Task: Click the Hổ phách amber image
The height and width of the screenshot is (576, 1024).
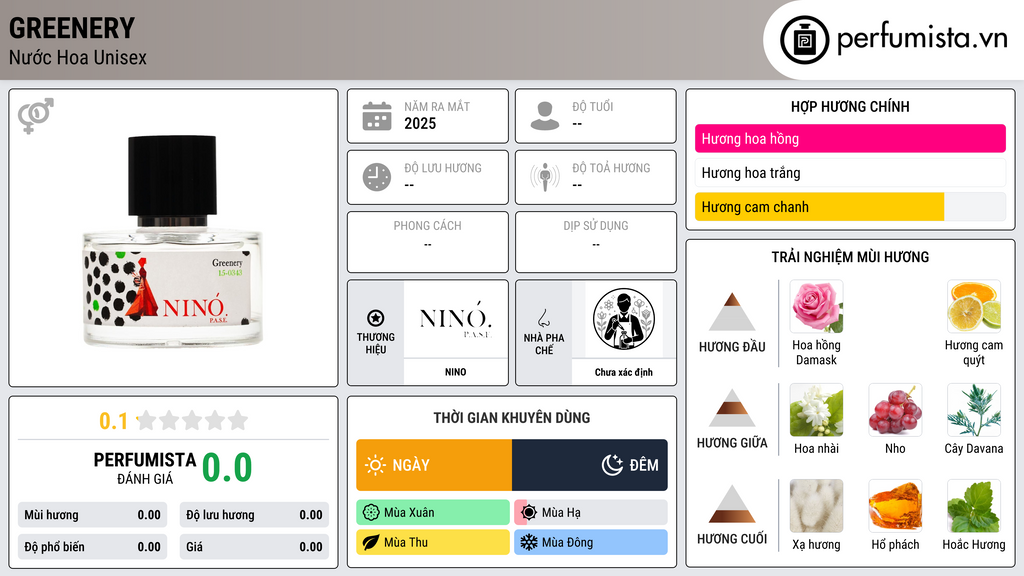Action: (895, 506)
